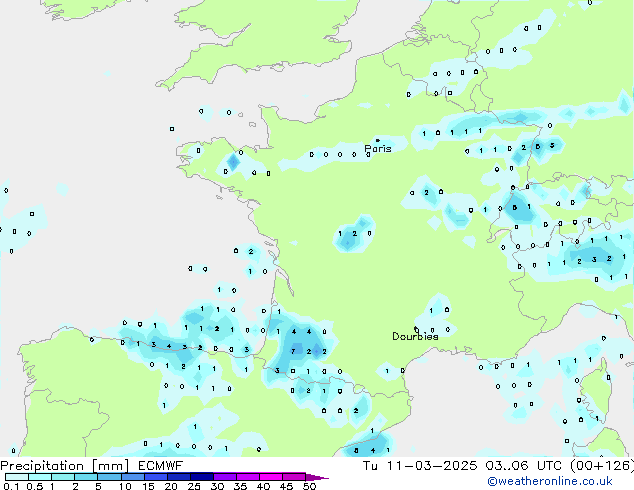Pick legend swatch between 20 and 25
The width and height of the screenshot is (634, 490).
tap(179, 477)
